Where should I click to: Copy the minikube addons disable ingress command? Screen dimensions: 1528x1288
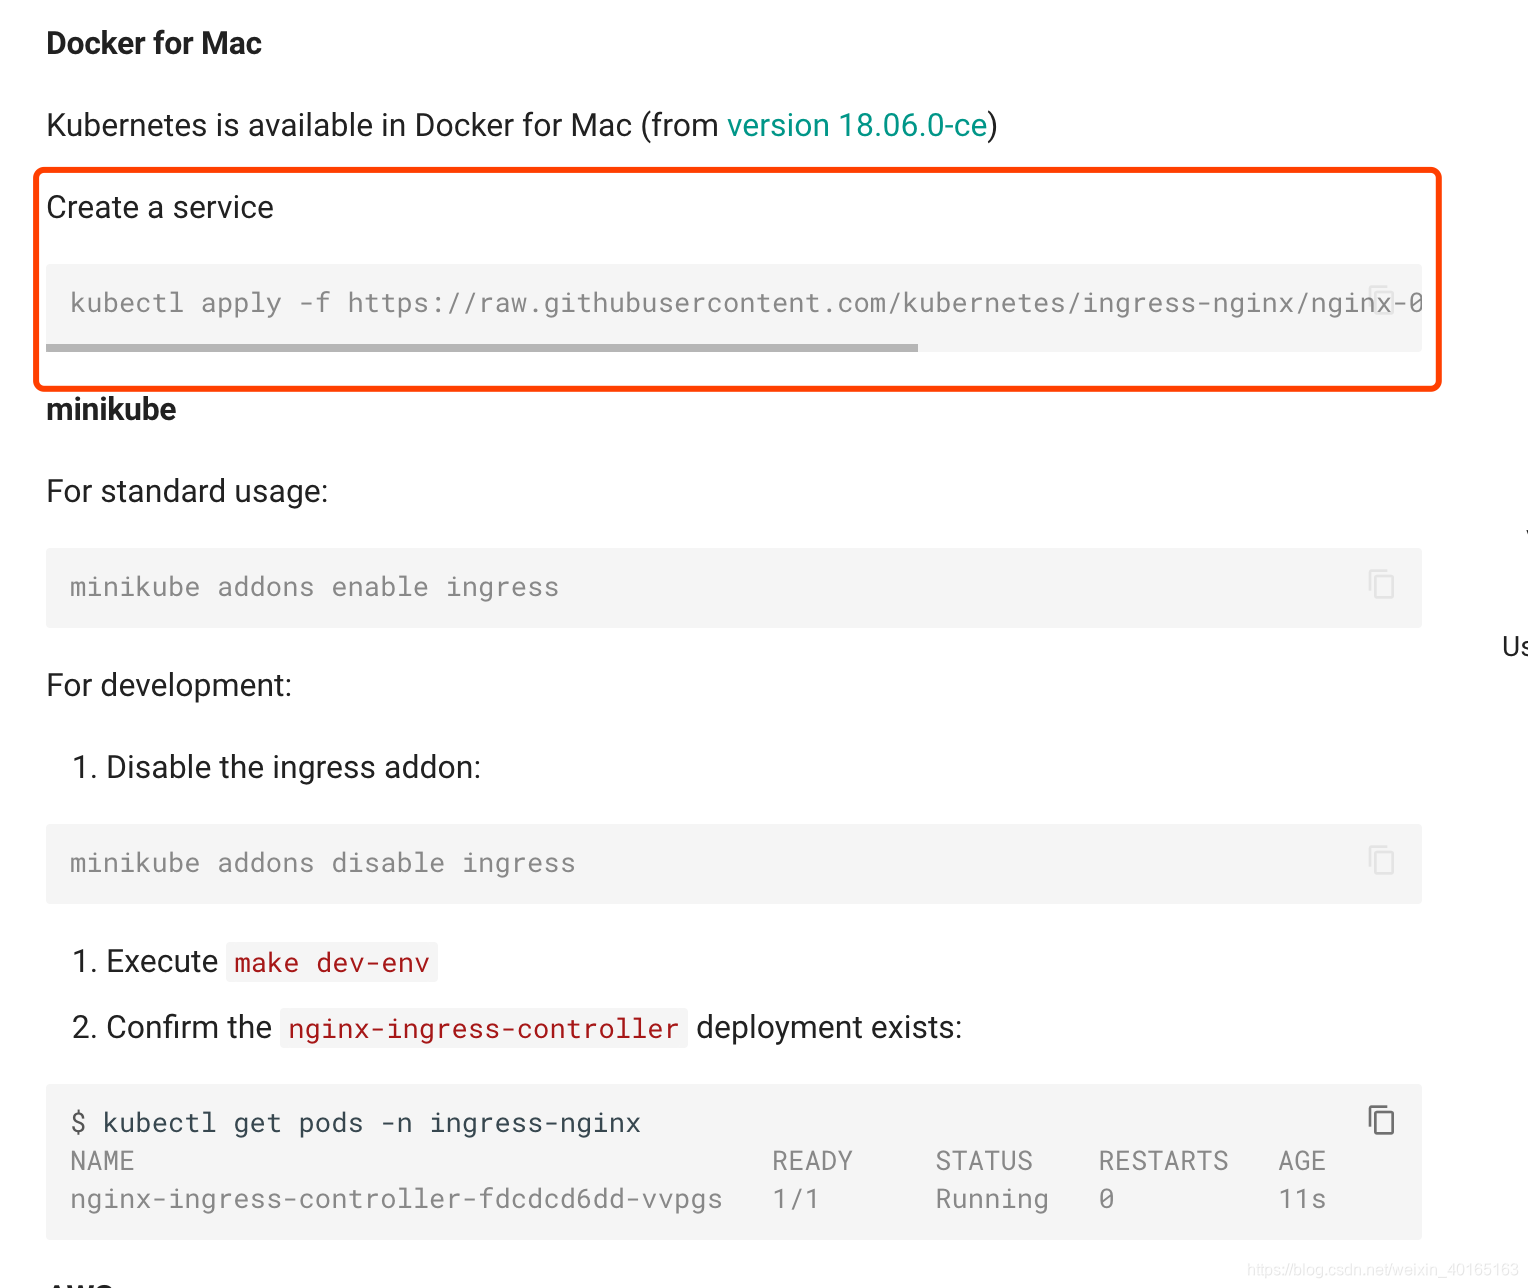coord(1381,860)
